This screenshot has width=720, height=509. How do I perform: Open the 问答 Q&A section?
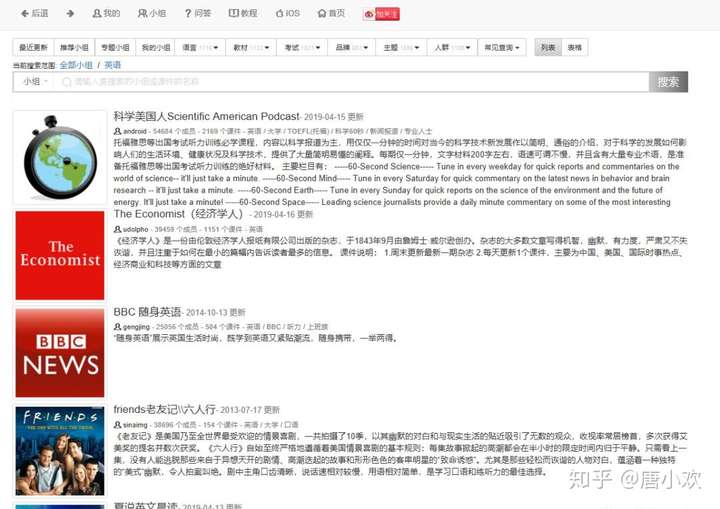(x=197, y=13)
